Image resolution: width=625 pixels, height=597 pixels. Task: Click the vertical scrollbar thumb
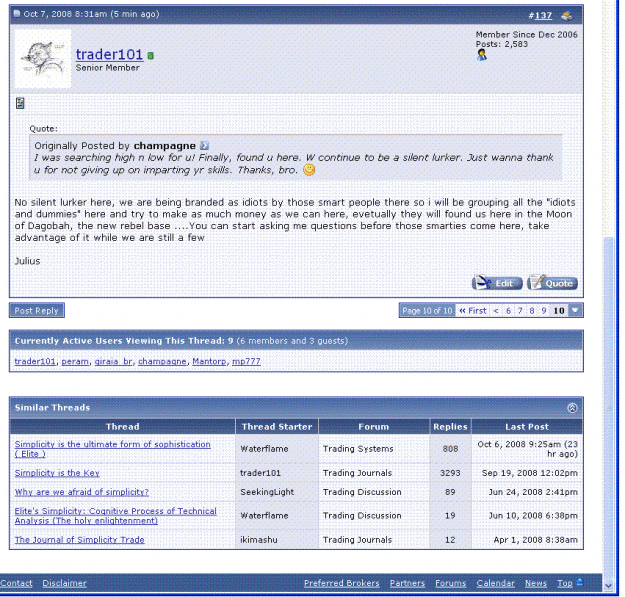[608, 407]
